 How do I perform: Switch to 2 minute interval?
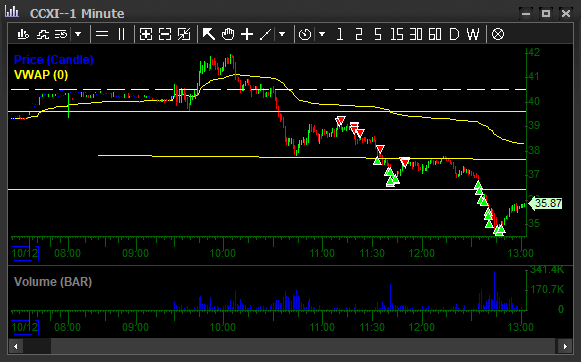pyautogui.click(x=358, y=34)
